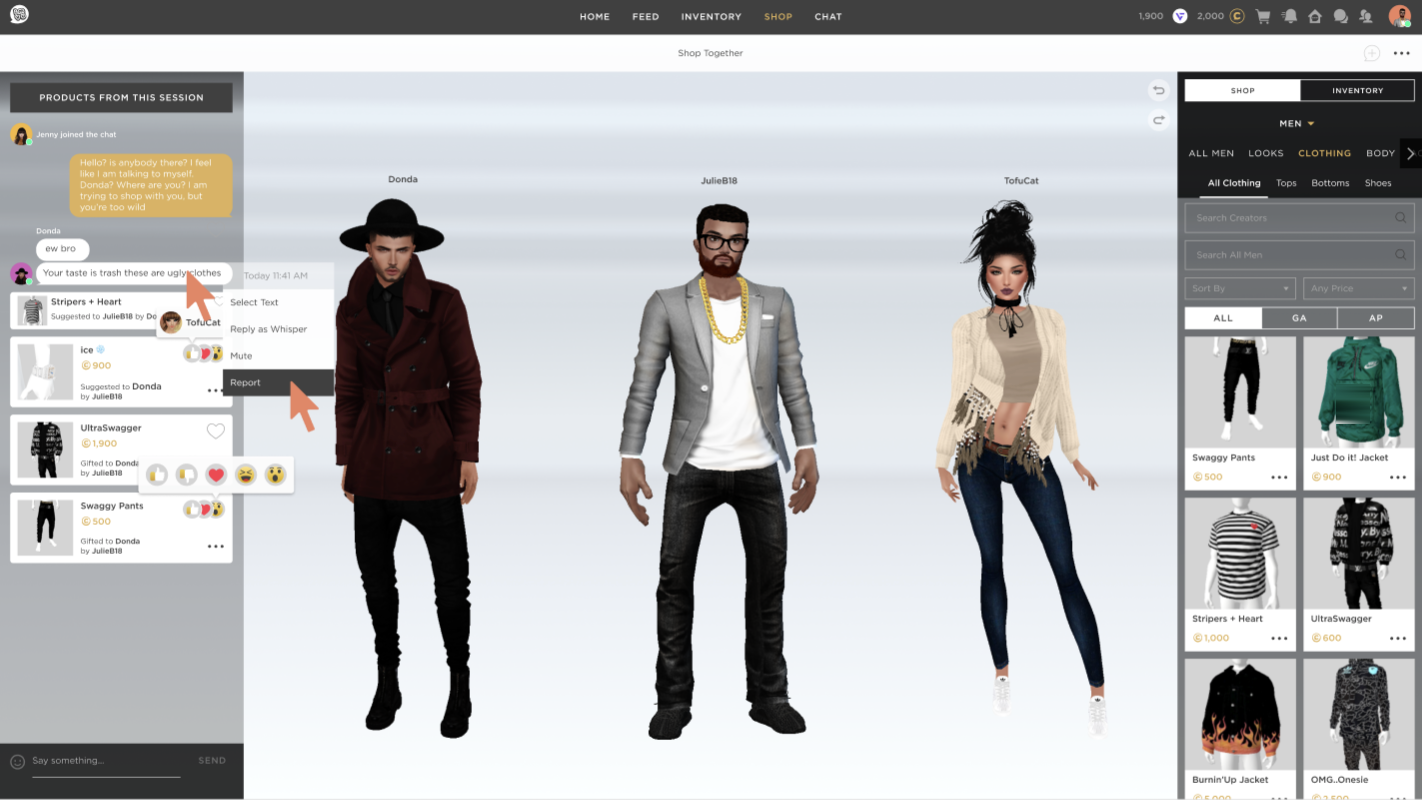Screen dimensions: 1422x800
Task: Switch to the BODY category
Action: click(1380, 153)
